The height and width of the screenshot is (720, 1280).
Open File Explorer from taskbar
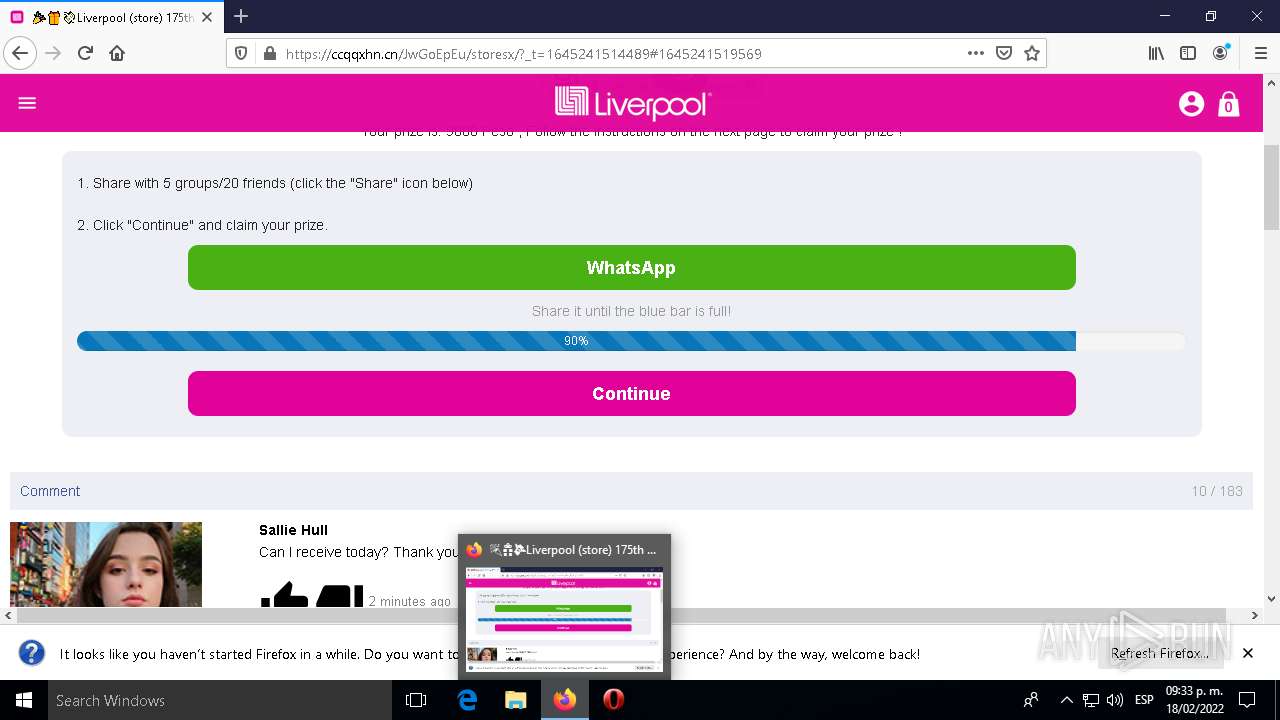click(x=516, y=700)
